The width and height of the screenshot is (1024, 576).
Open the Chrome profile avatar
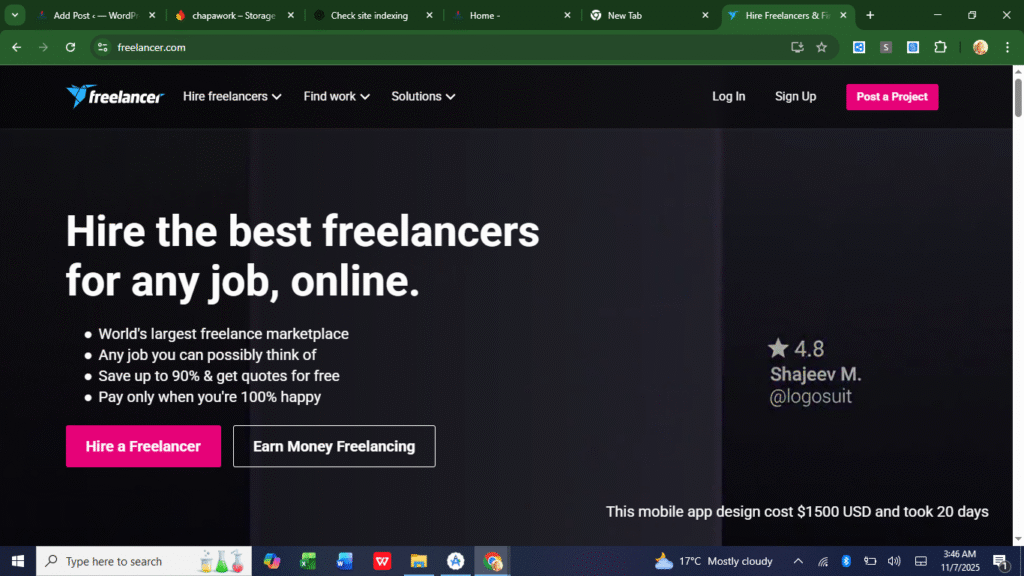coord(980,47)
